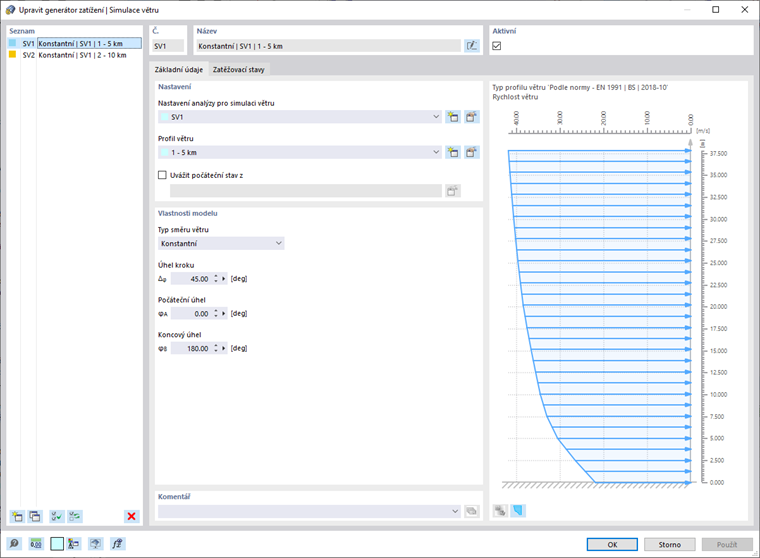Delete the selected list item with red X

click(131, 516)
